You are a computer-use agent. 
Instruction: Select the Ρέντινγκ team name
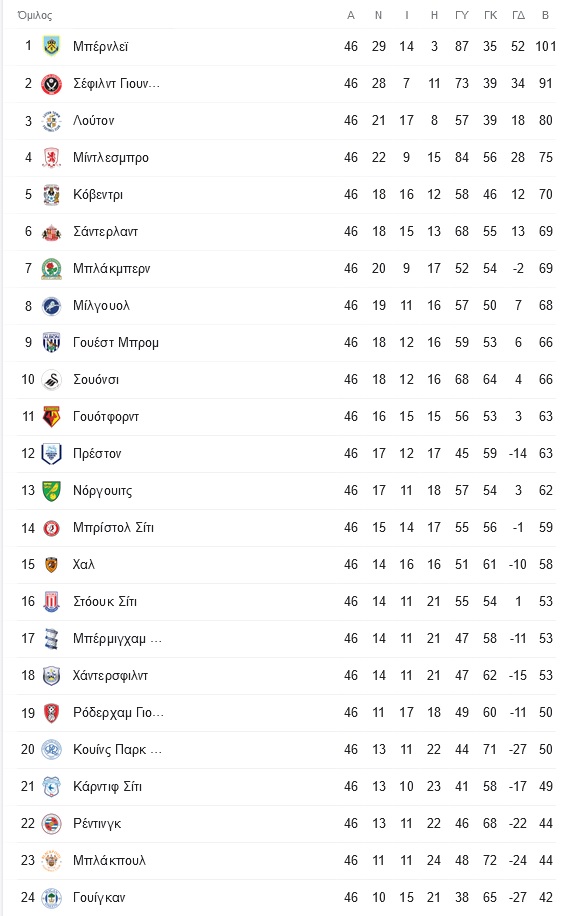pyautogui.click(x=97, y=823)
